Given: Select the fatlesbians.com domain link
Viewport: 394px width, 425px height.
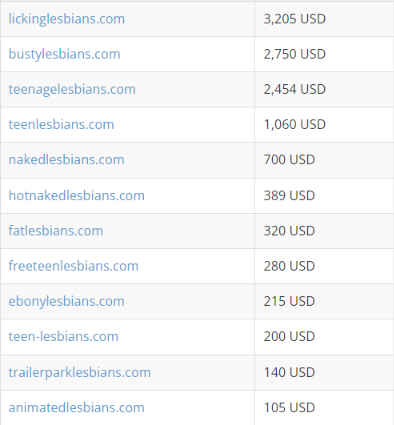Looking at the screenshot, I should pyautogui.click(x=56, y=231).
